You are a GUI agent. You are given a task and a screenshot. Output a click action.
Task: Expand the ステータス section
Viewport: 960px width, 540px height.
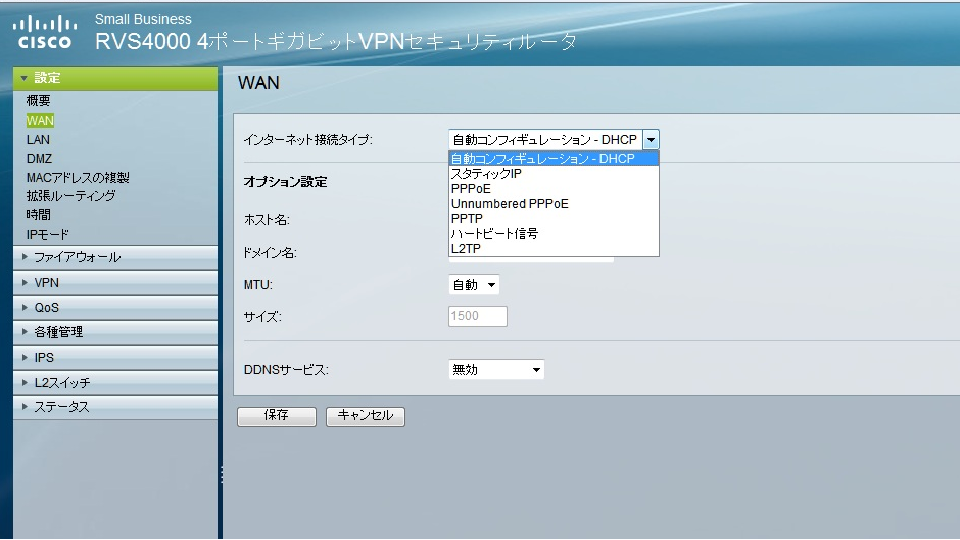tap(115, 407)
